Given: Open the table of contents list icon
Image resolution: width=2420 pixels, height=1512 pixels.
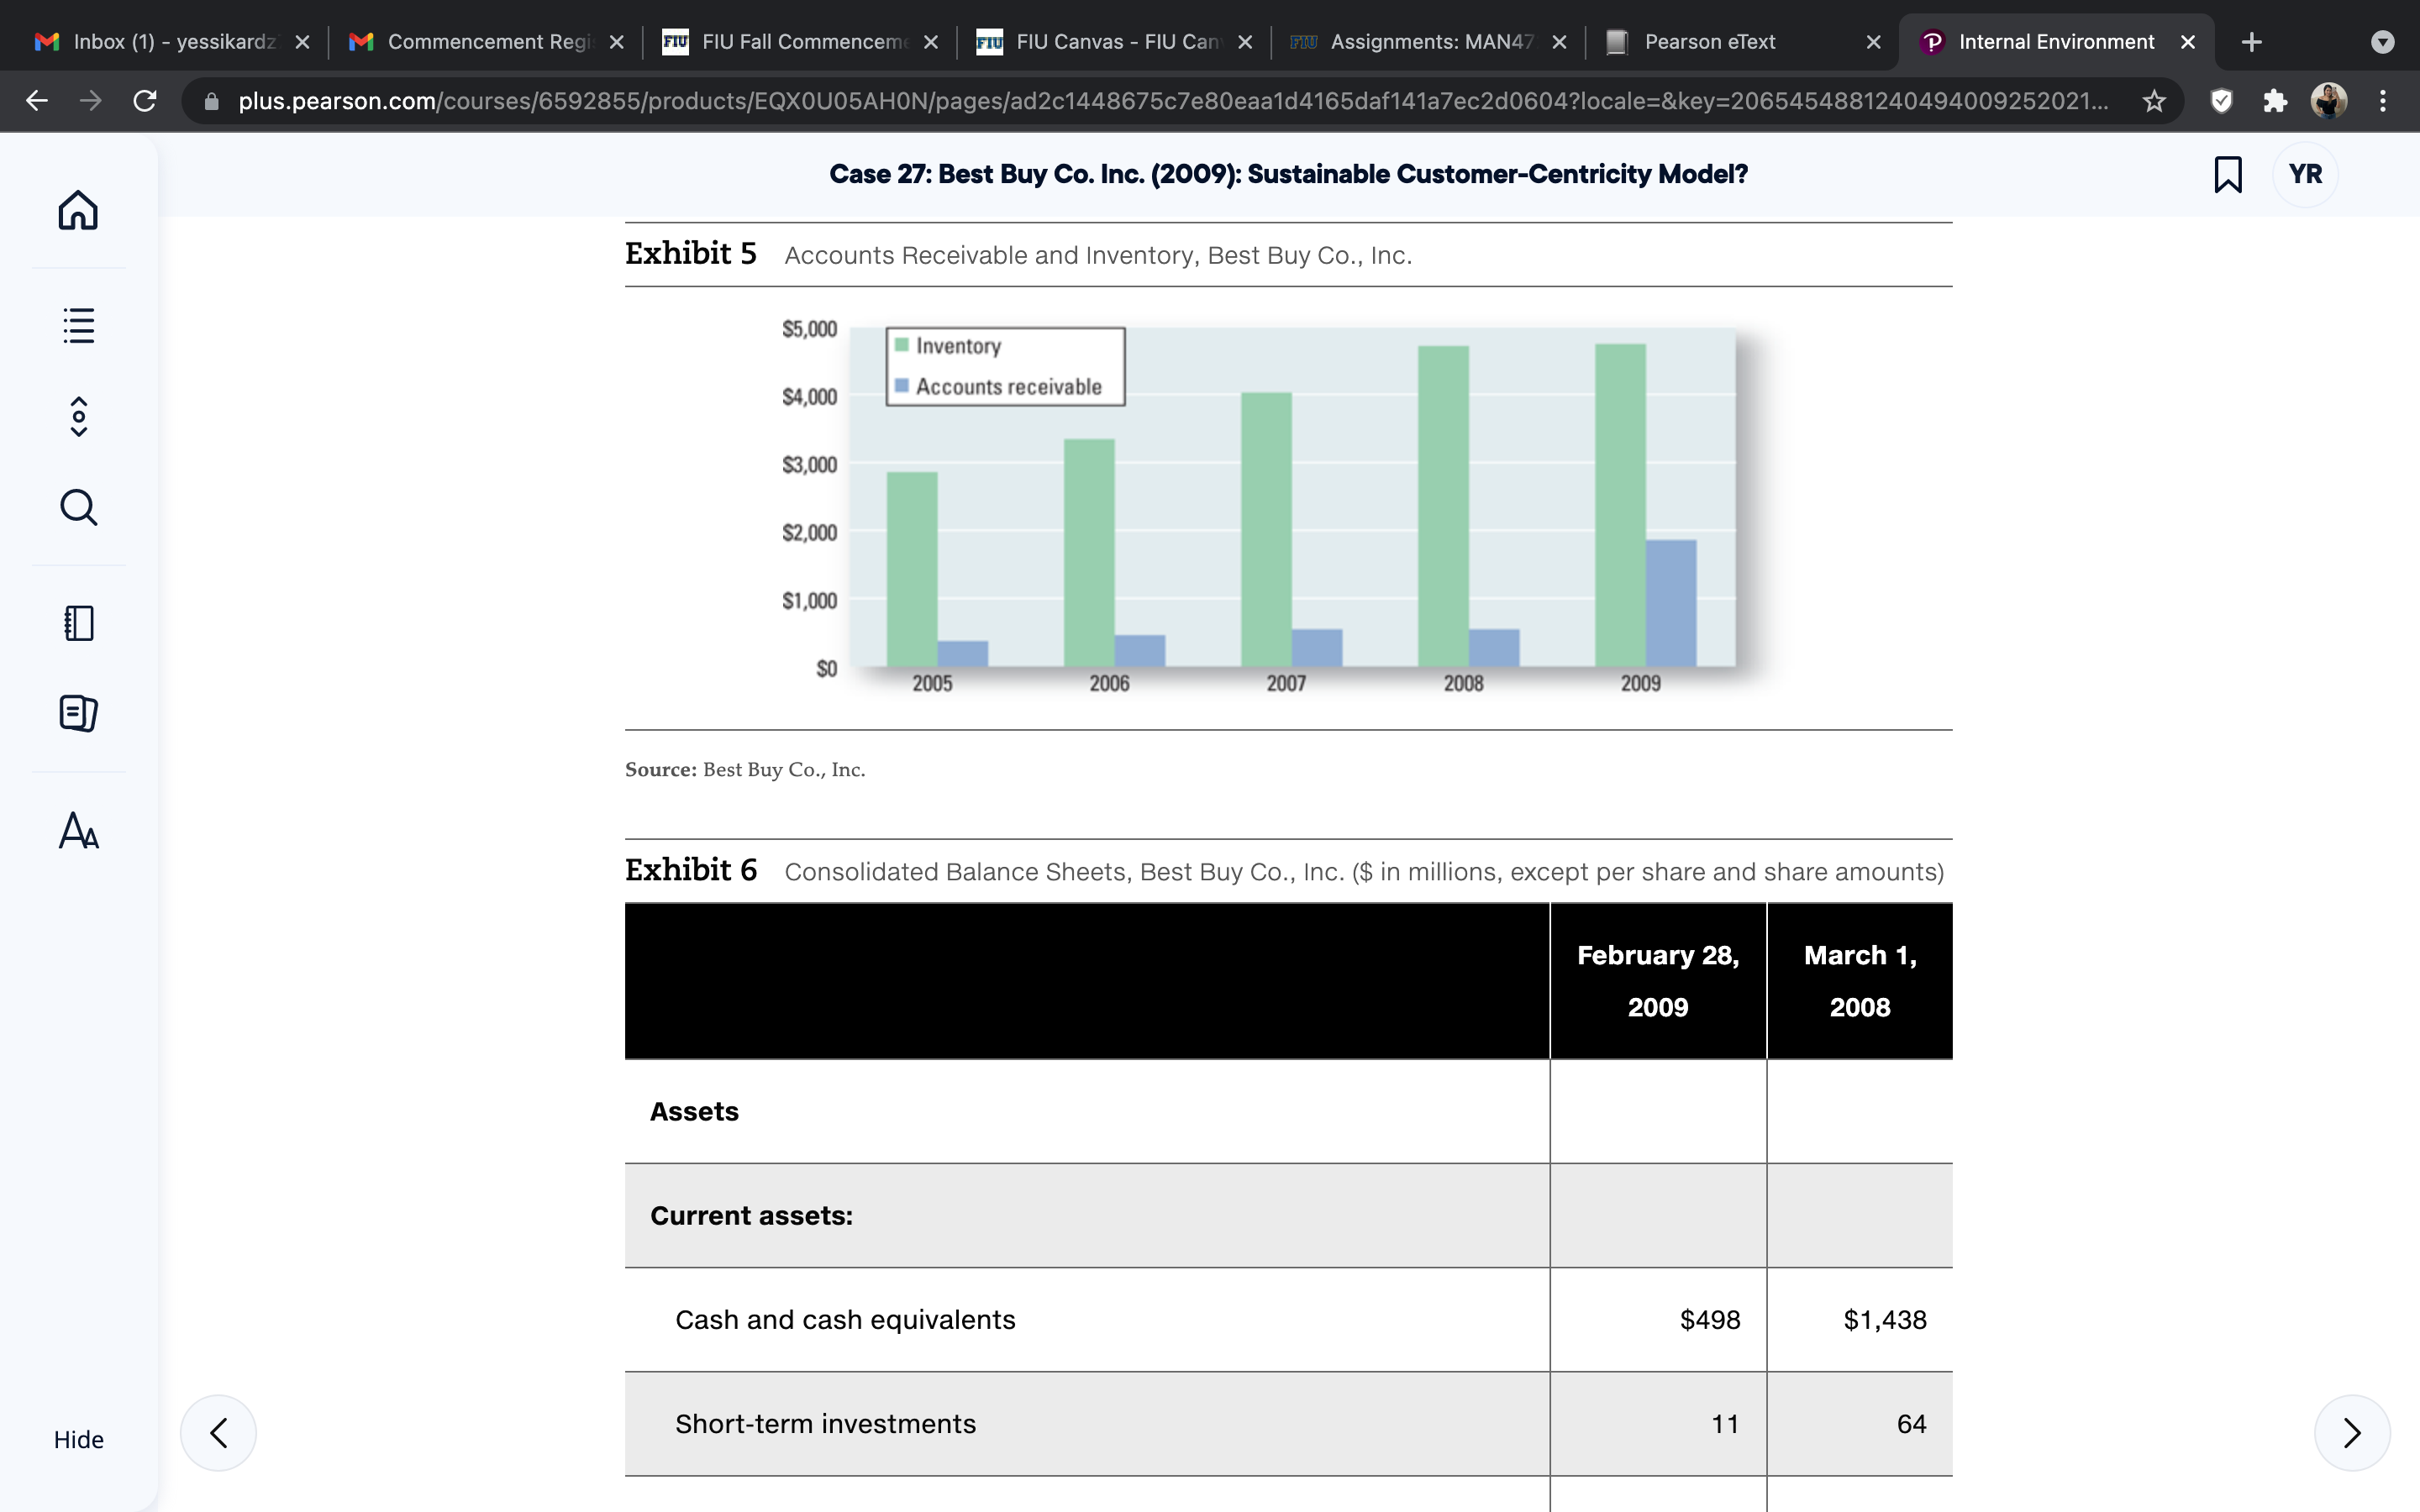Looking at the screenshot, I should [78, 325].
